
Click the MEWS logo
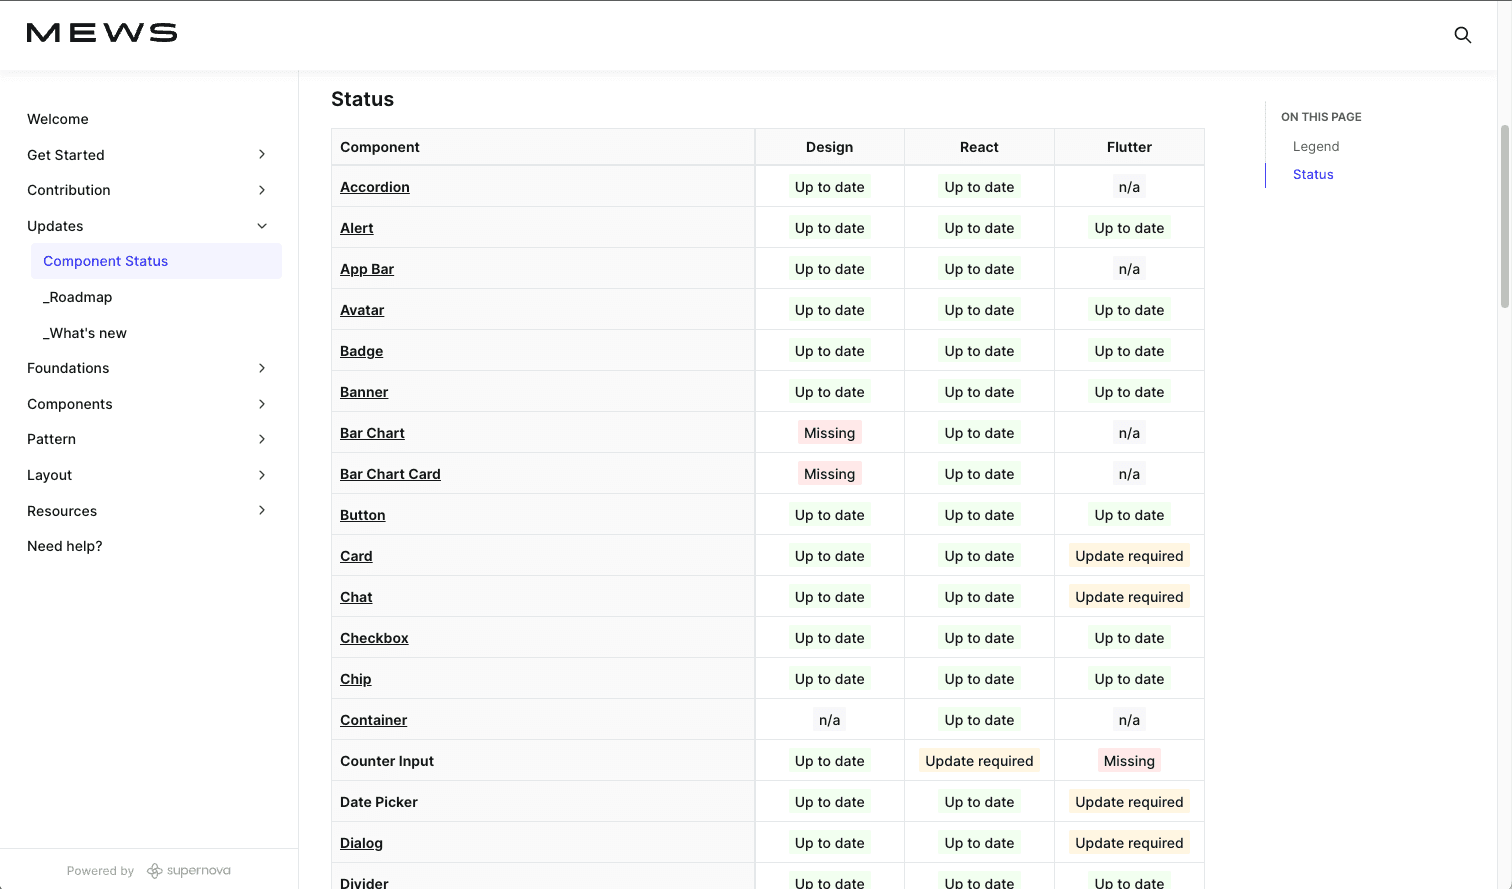[x=102, y=33]
